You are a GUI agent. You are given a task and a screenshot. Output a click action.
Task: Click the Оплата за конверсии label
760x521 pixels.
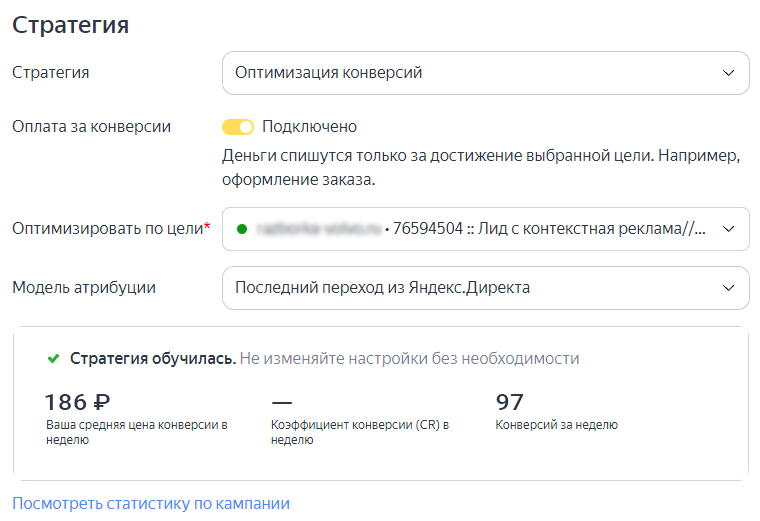click(91, 127)
